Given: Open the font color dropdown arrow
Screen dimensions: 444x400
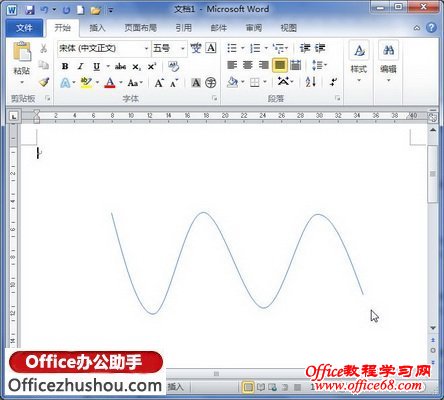Looking at the screenshot, I should click(x=121, y=82).
